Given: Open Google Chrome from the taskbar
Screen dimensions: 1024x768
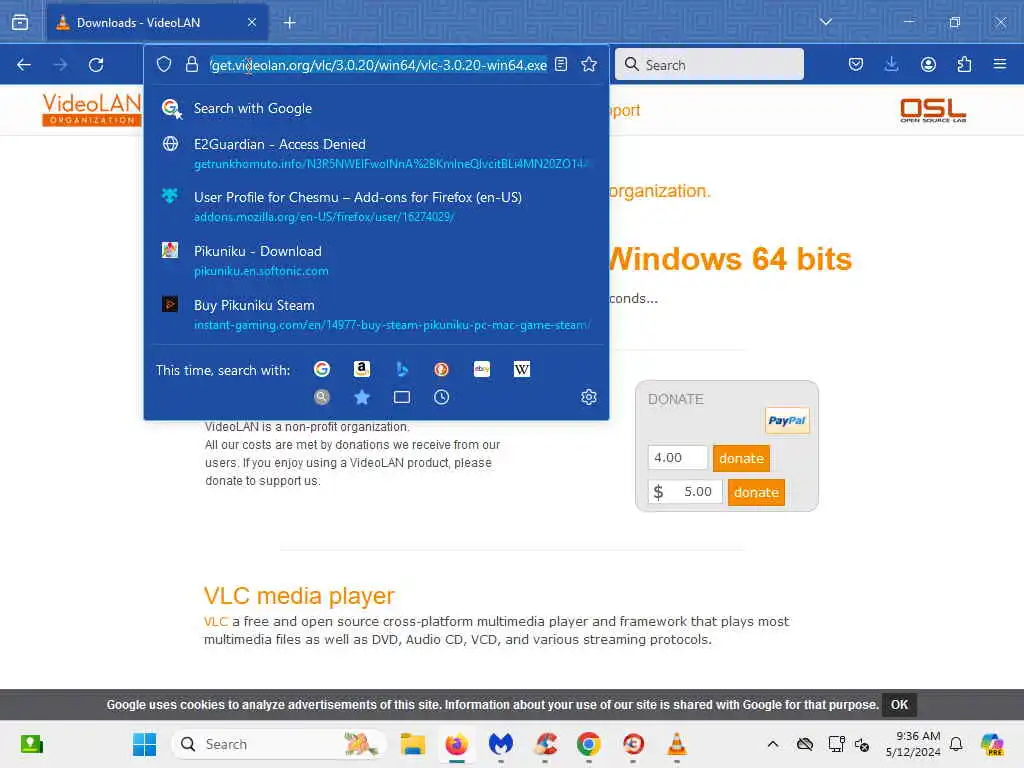Looking at the screenshot, I should click(588, 744).
